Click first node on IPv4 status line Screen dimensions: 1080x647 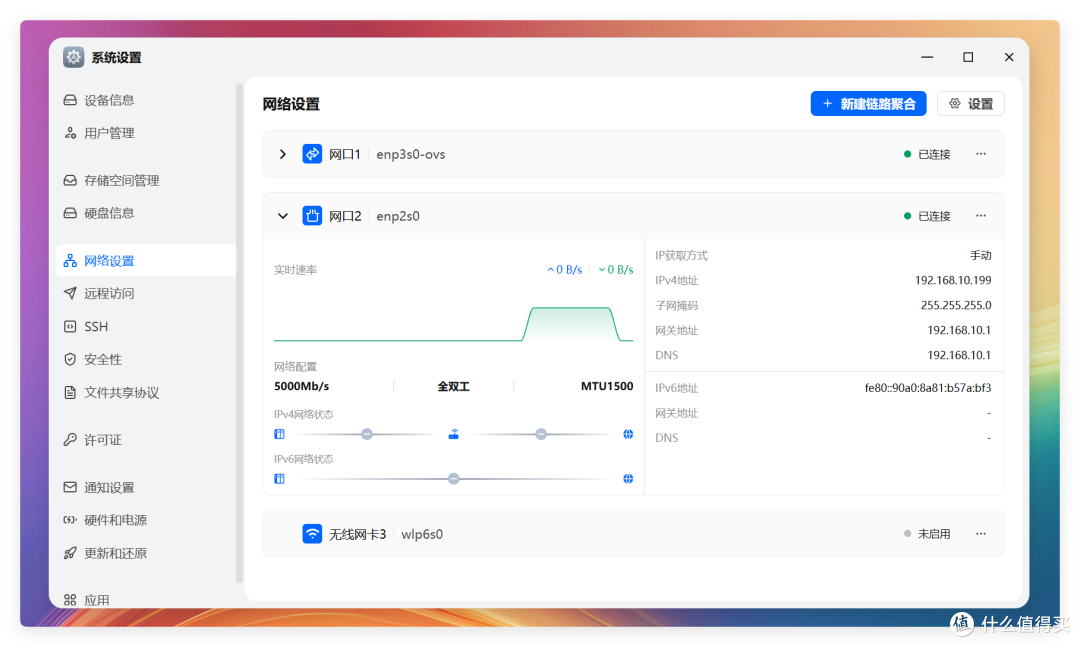(x=367, y=434)
